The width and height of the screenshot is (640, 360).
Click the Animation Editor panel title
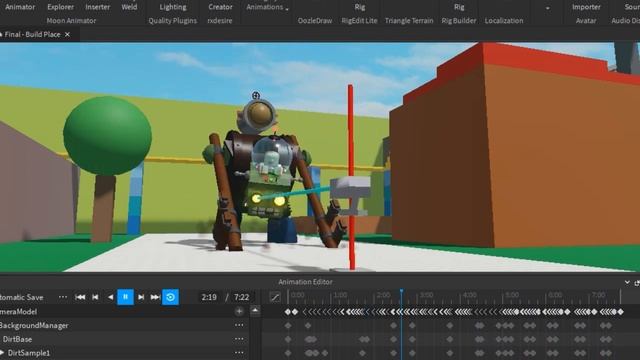pos(305,282)
